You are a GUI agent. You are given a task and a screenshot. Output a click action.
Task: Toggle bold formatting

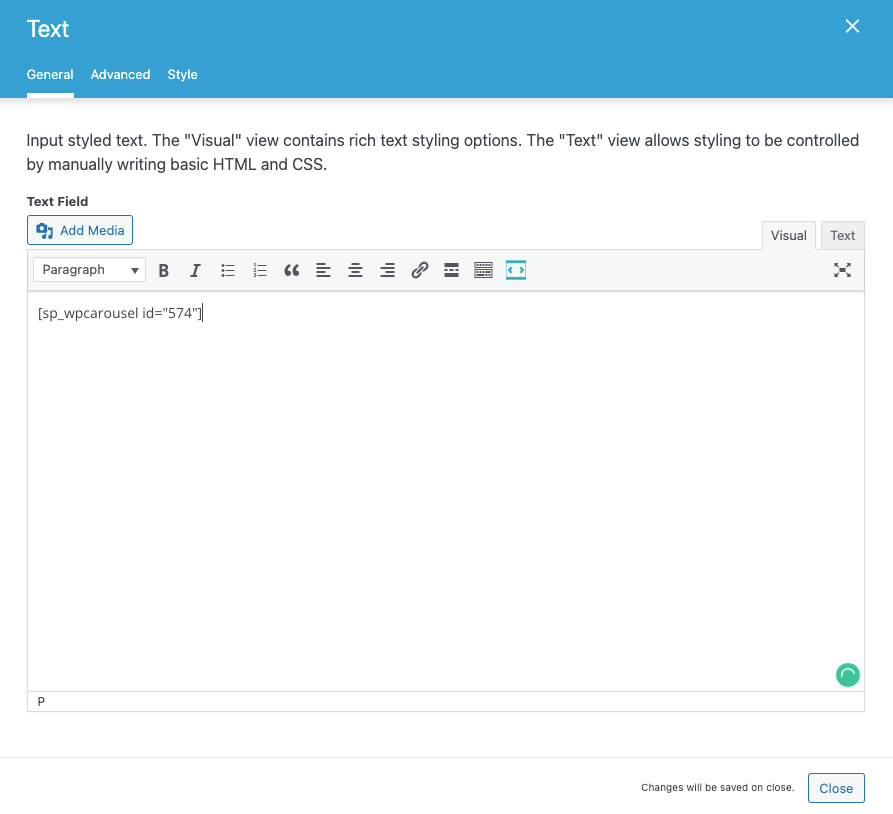coord(164,270)
